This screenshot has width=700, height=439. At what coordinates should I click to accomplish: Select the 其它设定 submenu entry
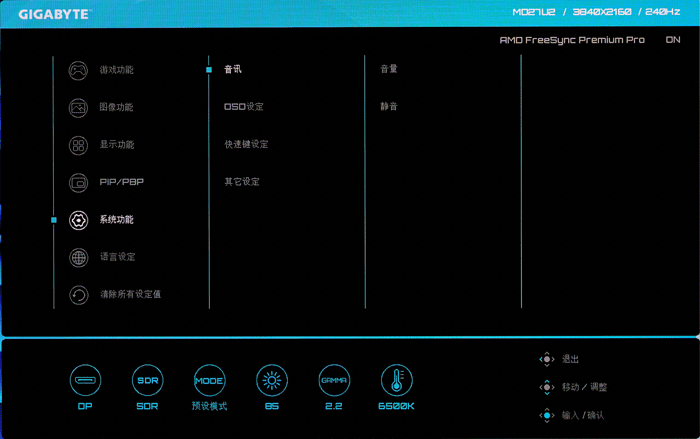pyautogui.click(x=242, y=182)
